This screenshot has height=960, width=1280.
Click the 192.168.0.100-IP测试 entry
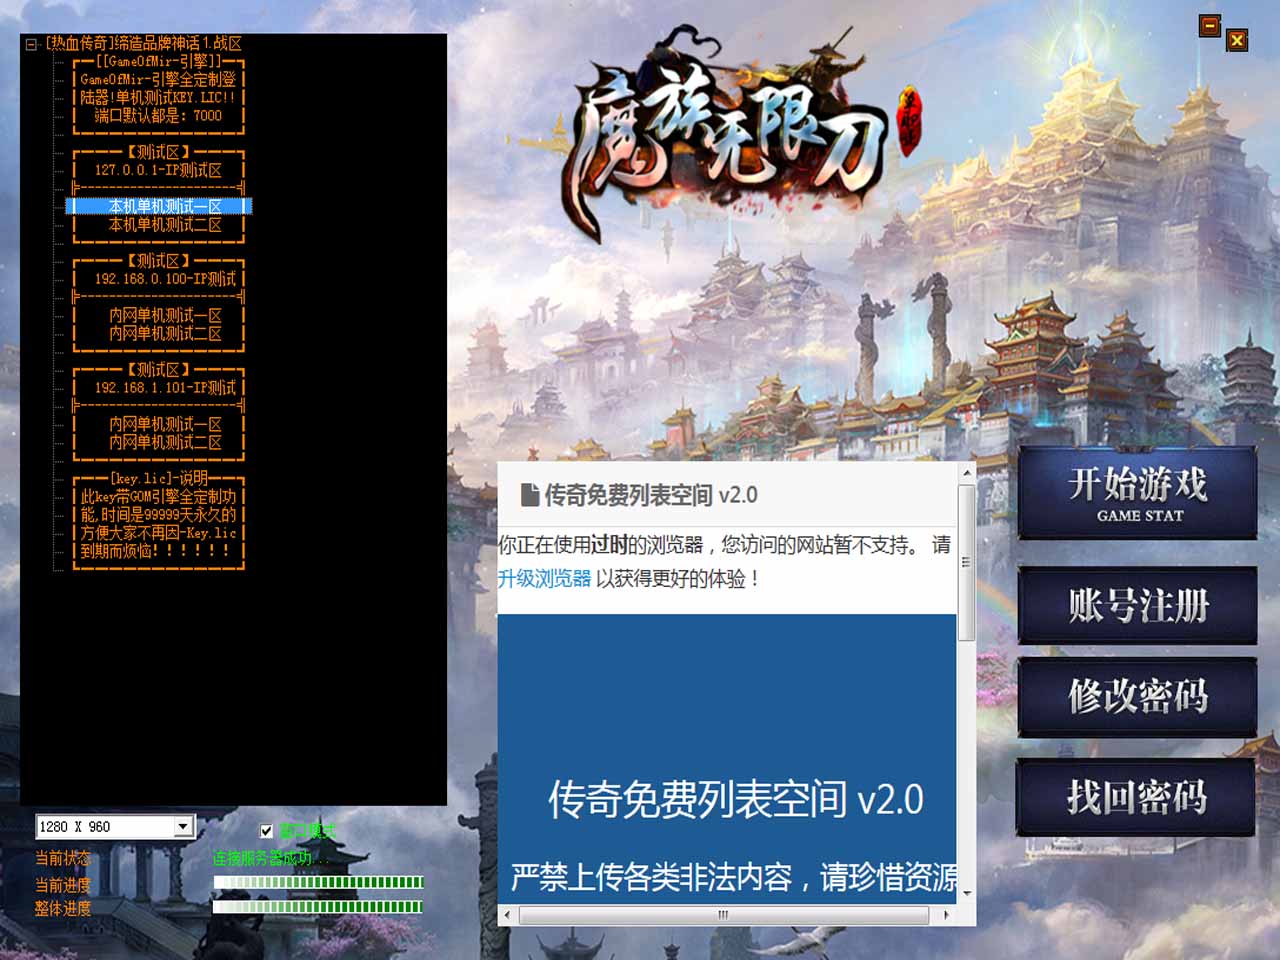click(x=165, y=279)
